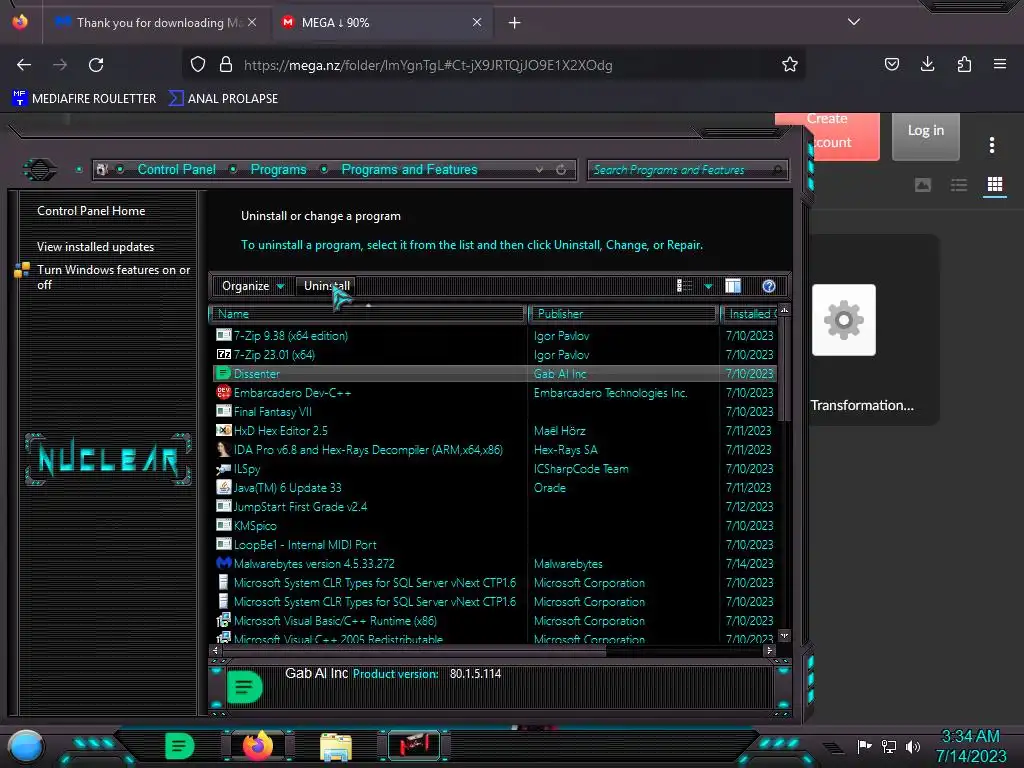Select Embarcadero Dev-C++ entry
Screen dimensions: 1024x768
pos(495,392)
